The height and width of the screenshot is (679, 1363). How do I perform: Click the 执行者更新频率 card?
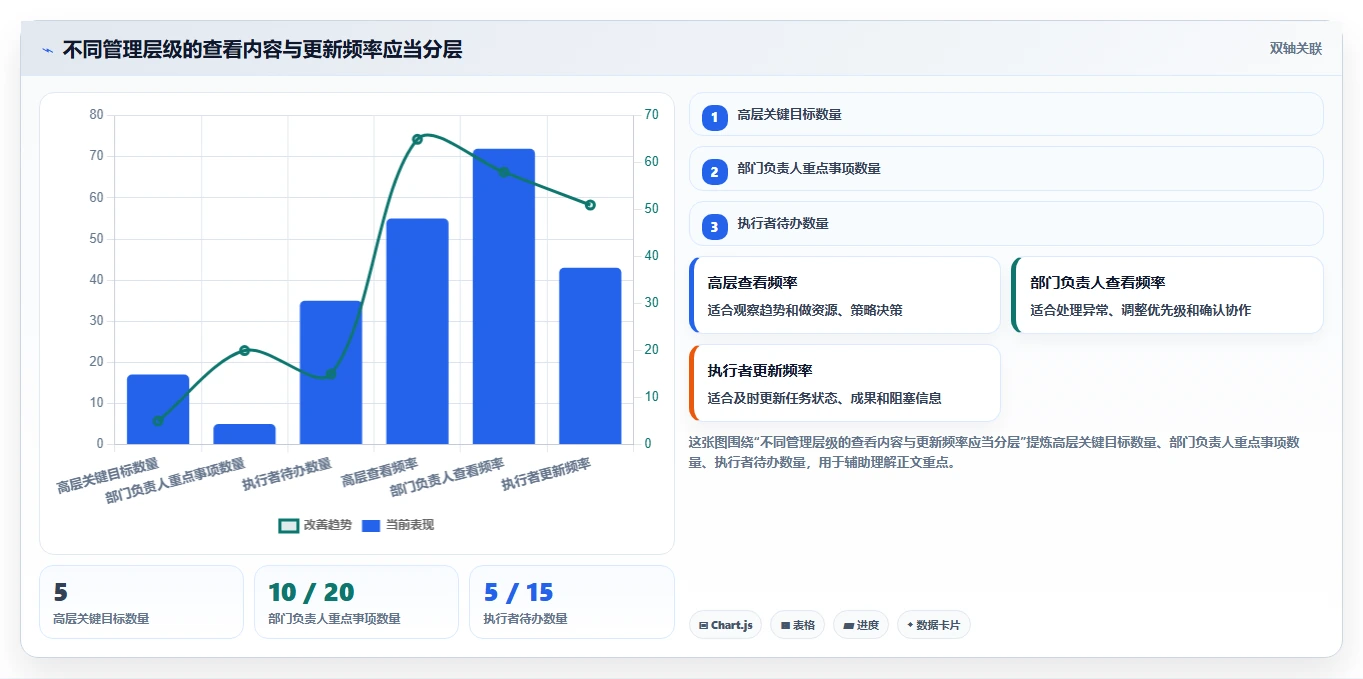[845, 383]
